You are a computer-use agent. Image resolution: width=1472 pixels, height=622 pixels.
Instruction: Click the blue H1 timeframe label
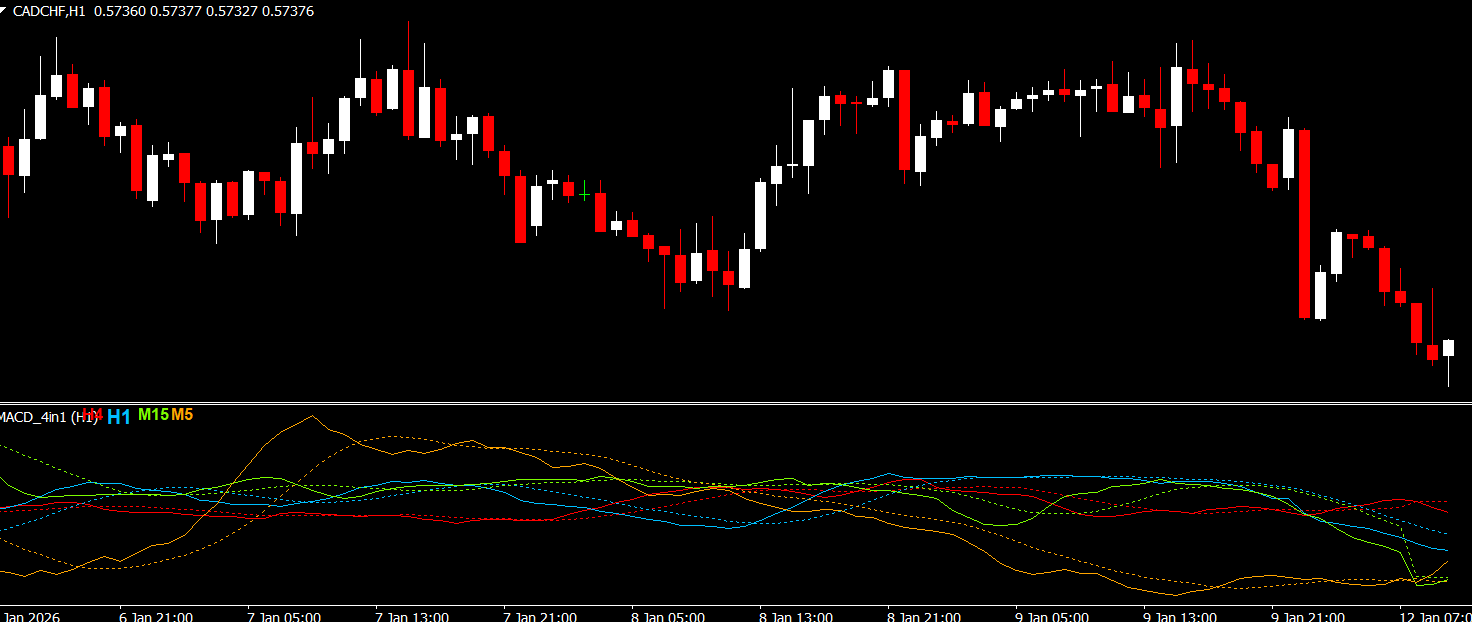tap(119, 417)
